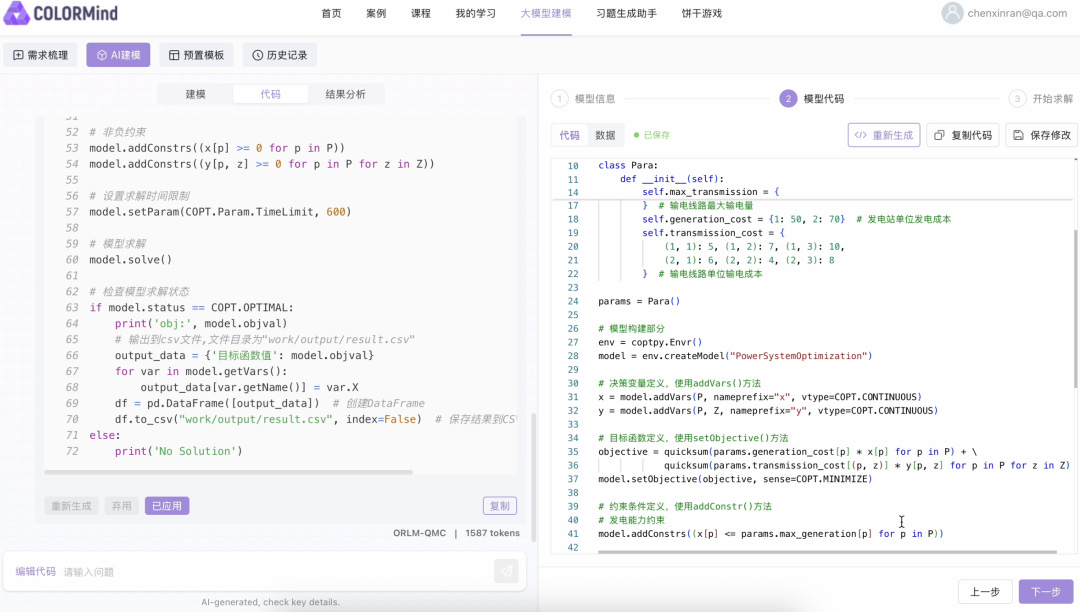This screenshot has width=1080, height=612.
Task: Click model.setObjective line 37 in editor
Action: [x=735, y=479]
